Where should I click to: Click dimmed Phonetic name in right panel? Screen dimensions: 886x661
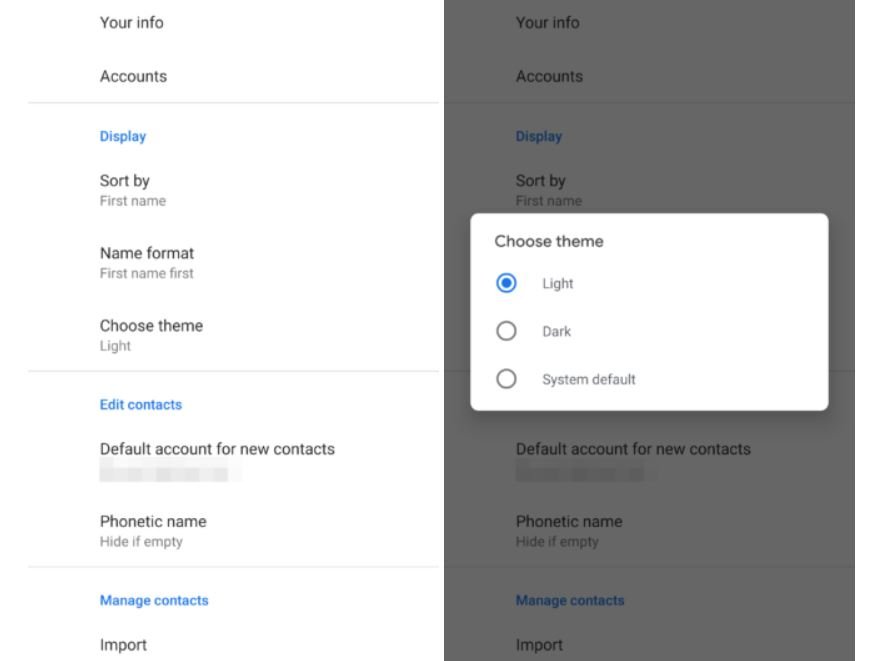[569, 530]
